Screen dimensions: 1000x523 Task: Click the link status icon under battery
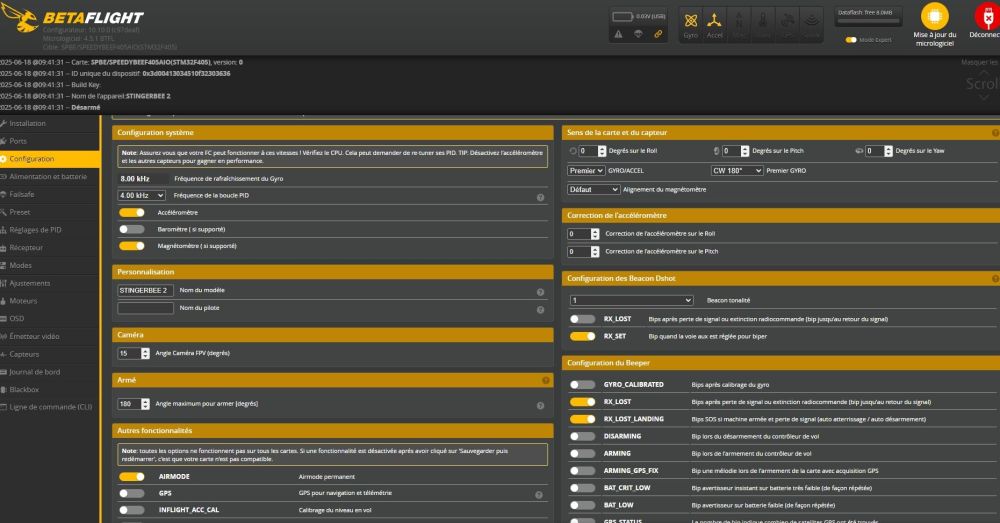(x=658, y=34)
